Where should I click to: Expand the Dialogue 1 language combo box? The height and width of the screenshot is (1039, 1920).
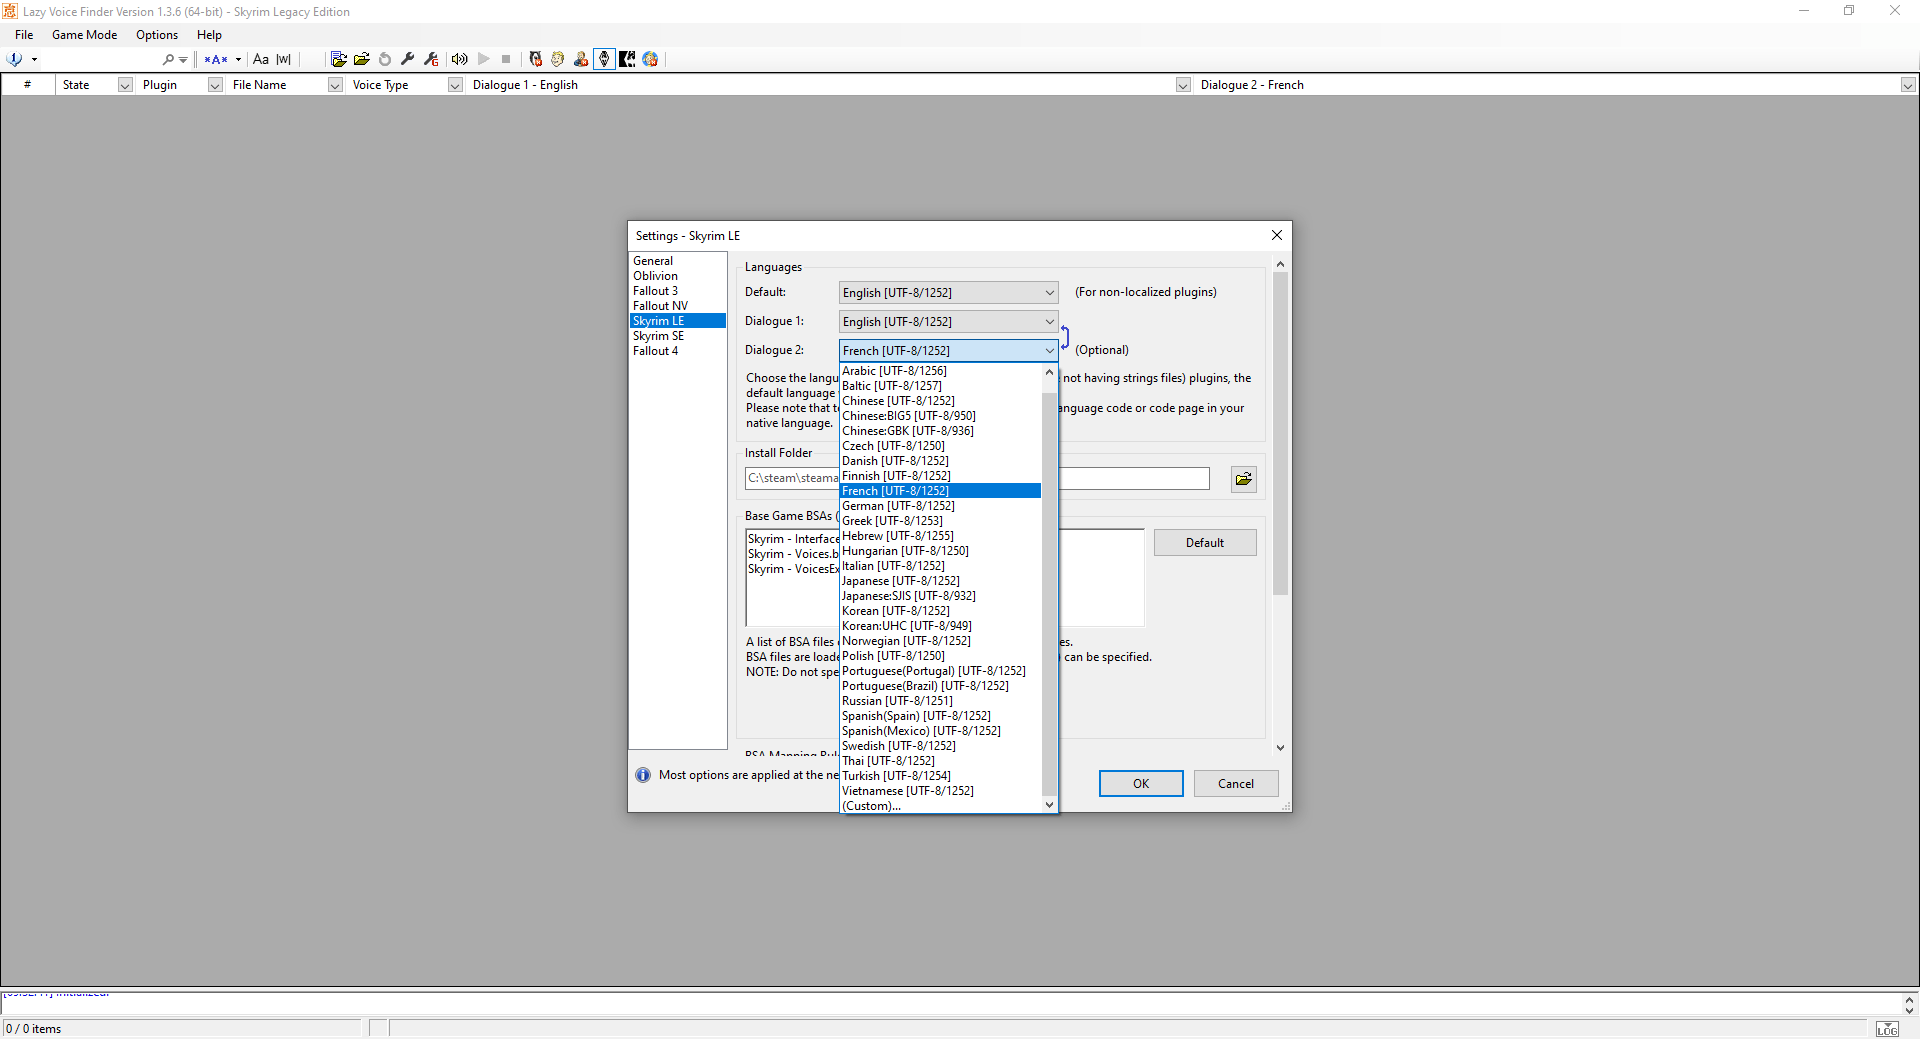click(1049, 322)
